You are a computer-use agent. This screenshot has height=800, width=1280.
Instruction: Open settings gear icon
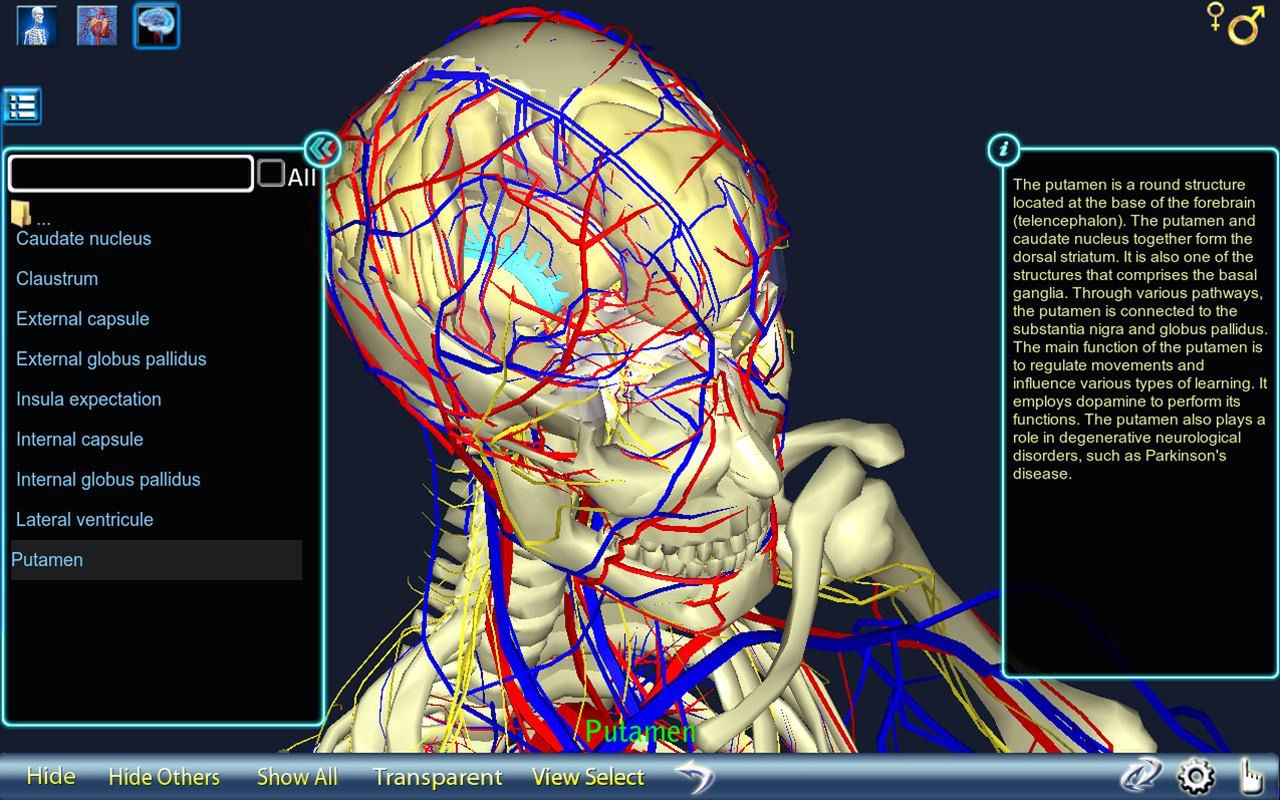pyautogui.click(x=1196, y=776)
